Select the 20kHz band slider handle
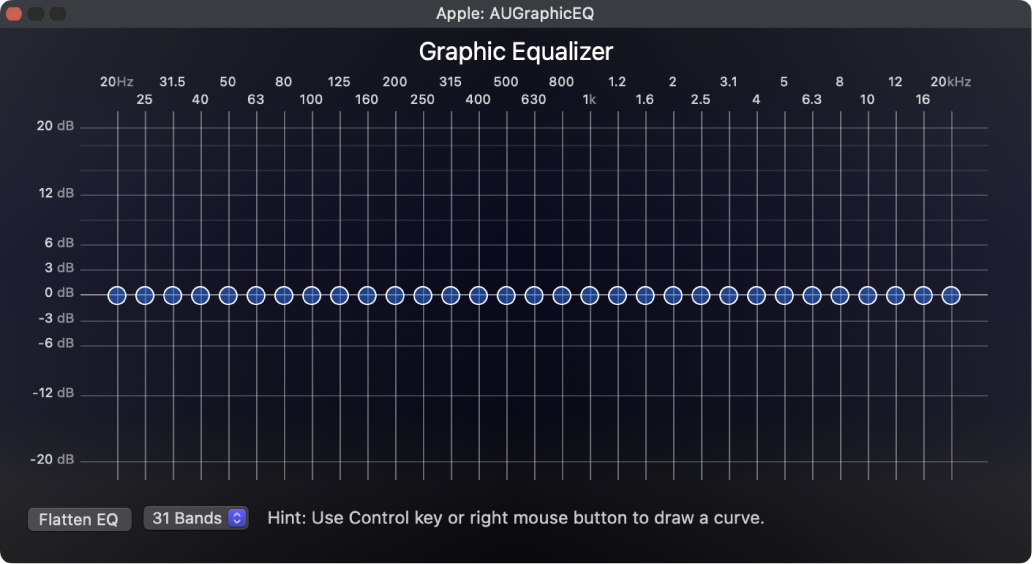The image size is (1032, 564). 951,295
